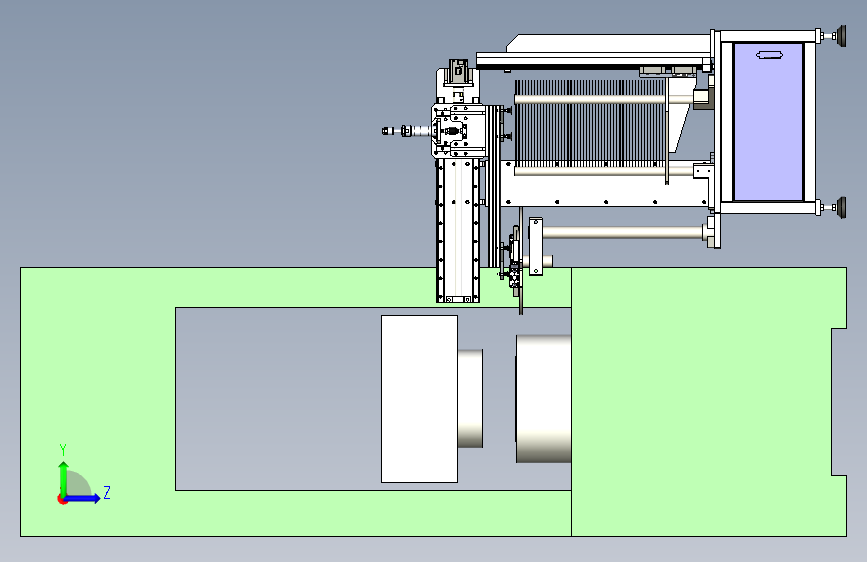Select the handle slot on the lavender panel
Image resolution: width=867 pixels, height=562 pixels.
point(769,55)
